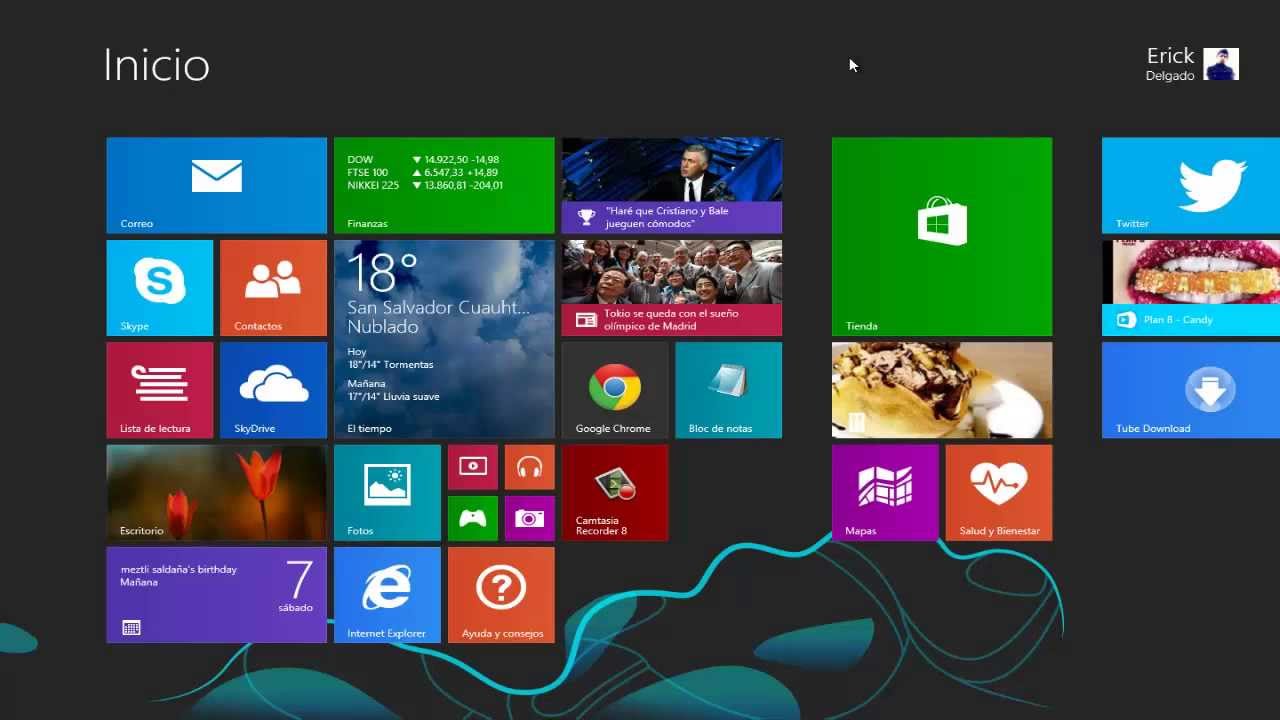Open the Escritorio desktop tile
Screen dimensions: 1280x720
[216, 493]
